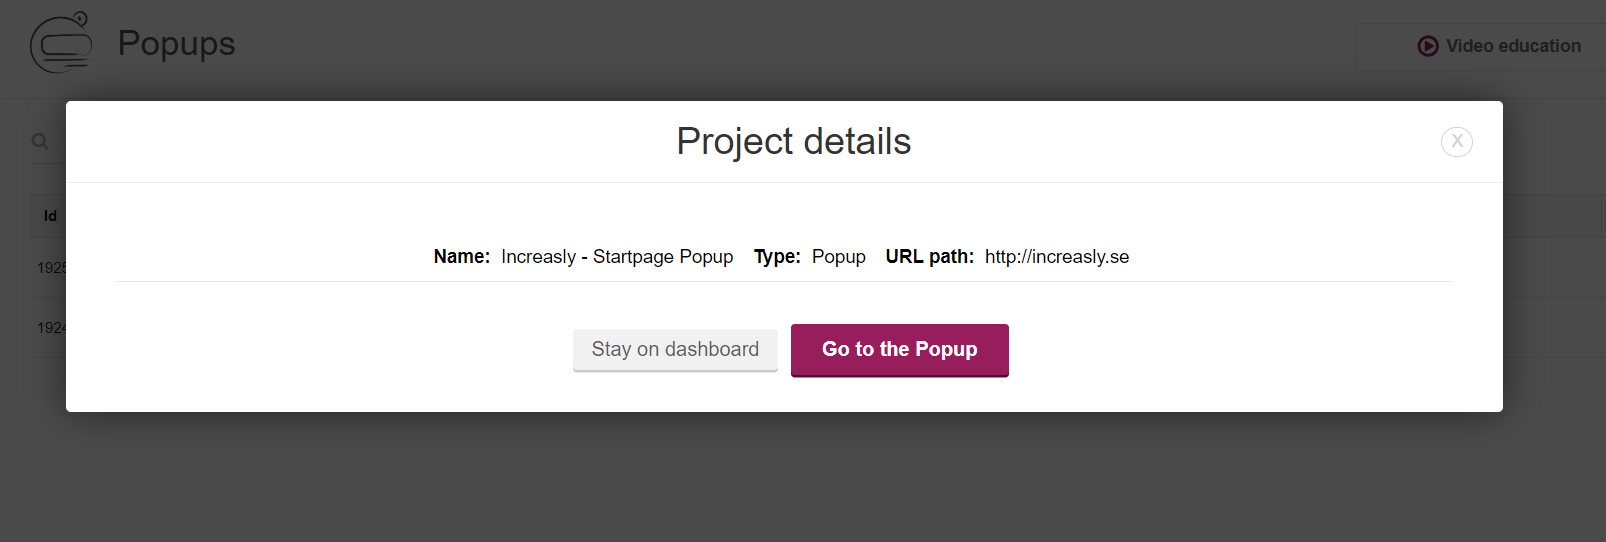Click the Name: label
Image resolution: width=1606 pixels, height=542 pixels.
(x=462, y=257)
